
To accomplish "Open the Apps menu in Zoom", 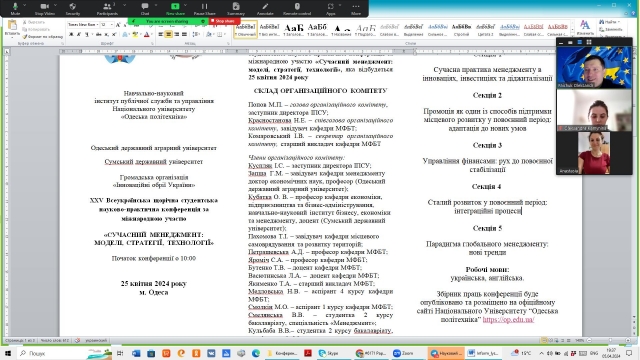I will (331, 8).
